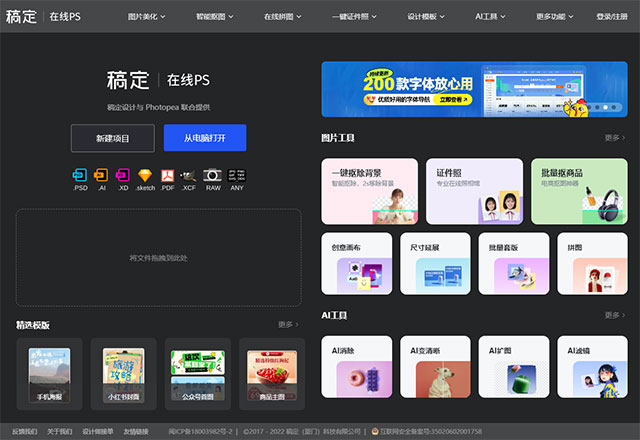Viewport: 640px width, 440px height.
Task: Open the 手机海报 template thumbnail
Action: tap(49, 375)
